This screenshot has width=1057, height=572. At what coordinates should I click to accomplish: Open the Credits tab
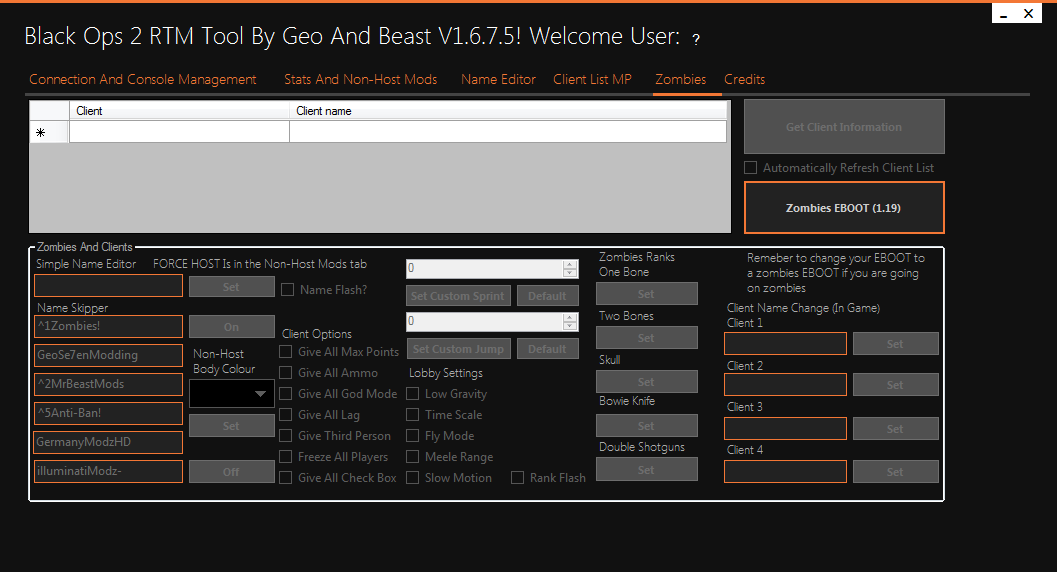(x=744, y=80)
